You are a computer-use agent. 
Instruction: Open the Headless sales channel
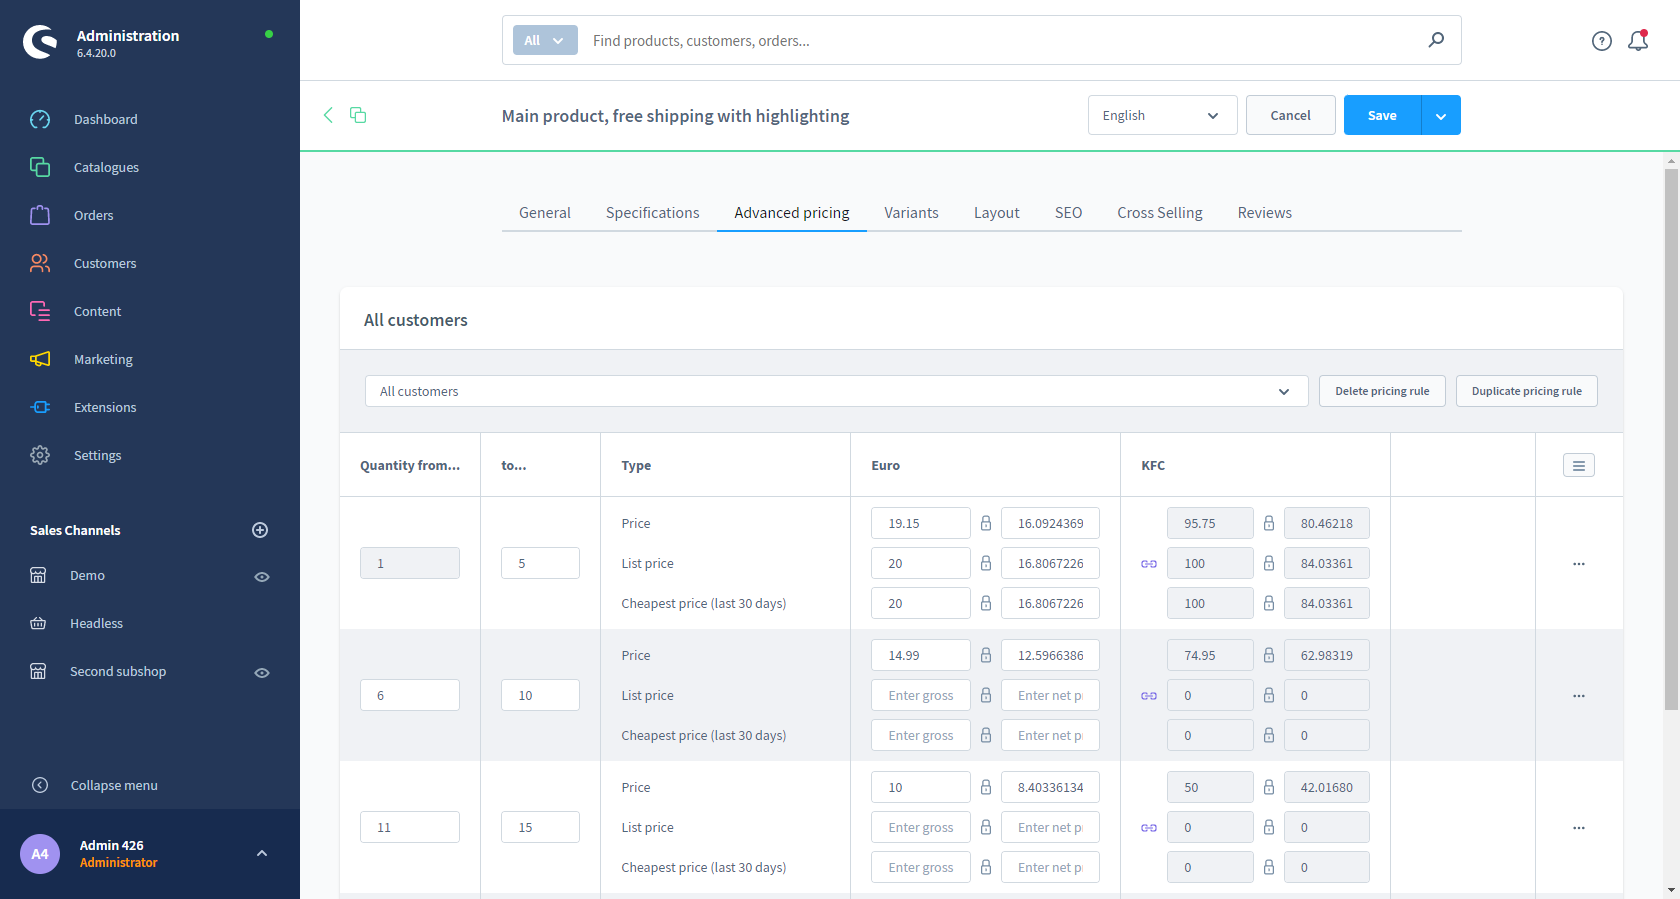96,623
